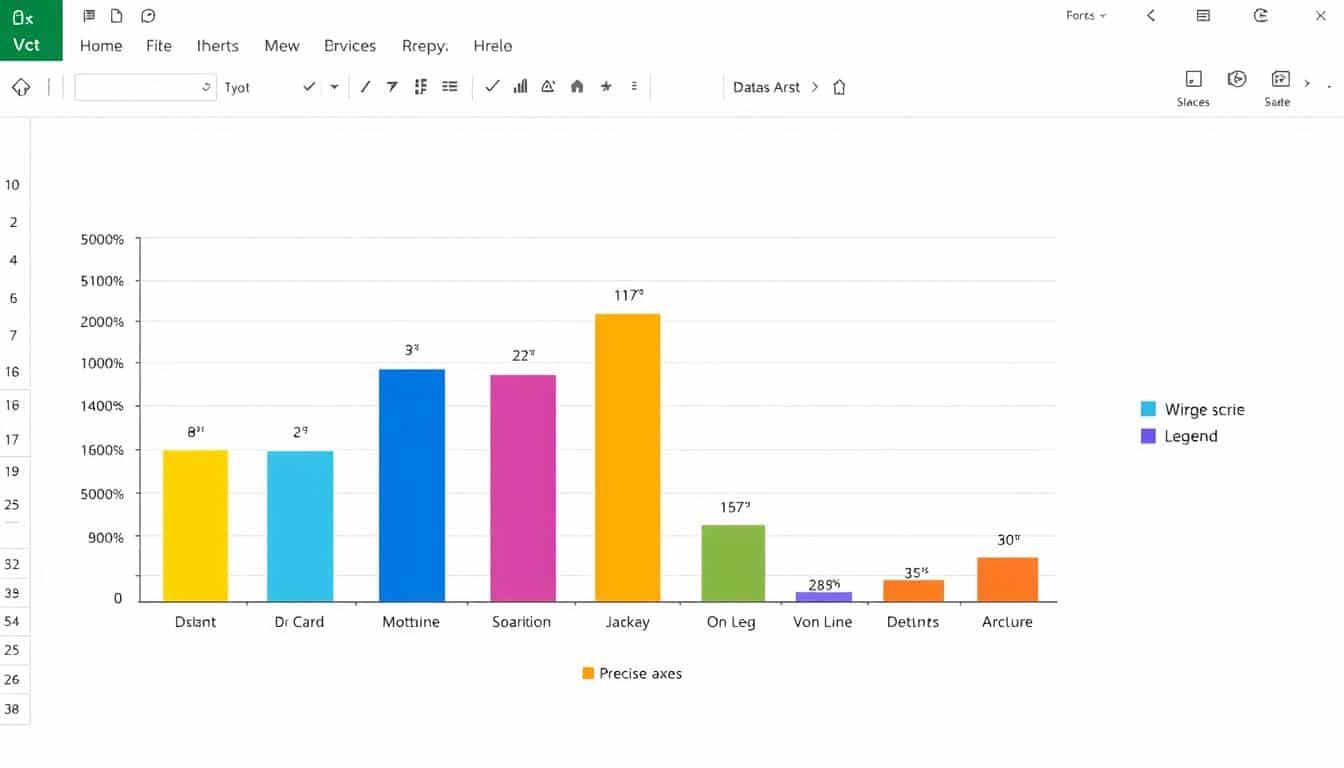Image resolution: width=1344 pixels, height=768 pixels.
Task: Open the Rrepy menu
Action: pyautogui.click(x=424, y=45)
